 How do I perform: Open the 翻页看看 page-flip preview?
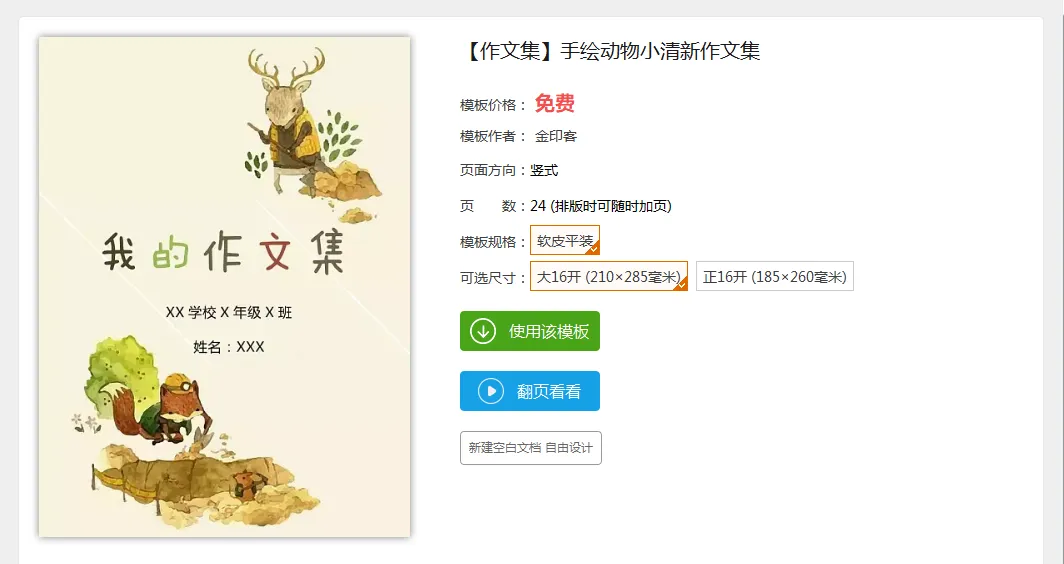point(530,391)
